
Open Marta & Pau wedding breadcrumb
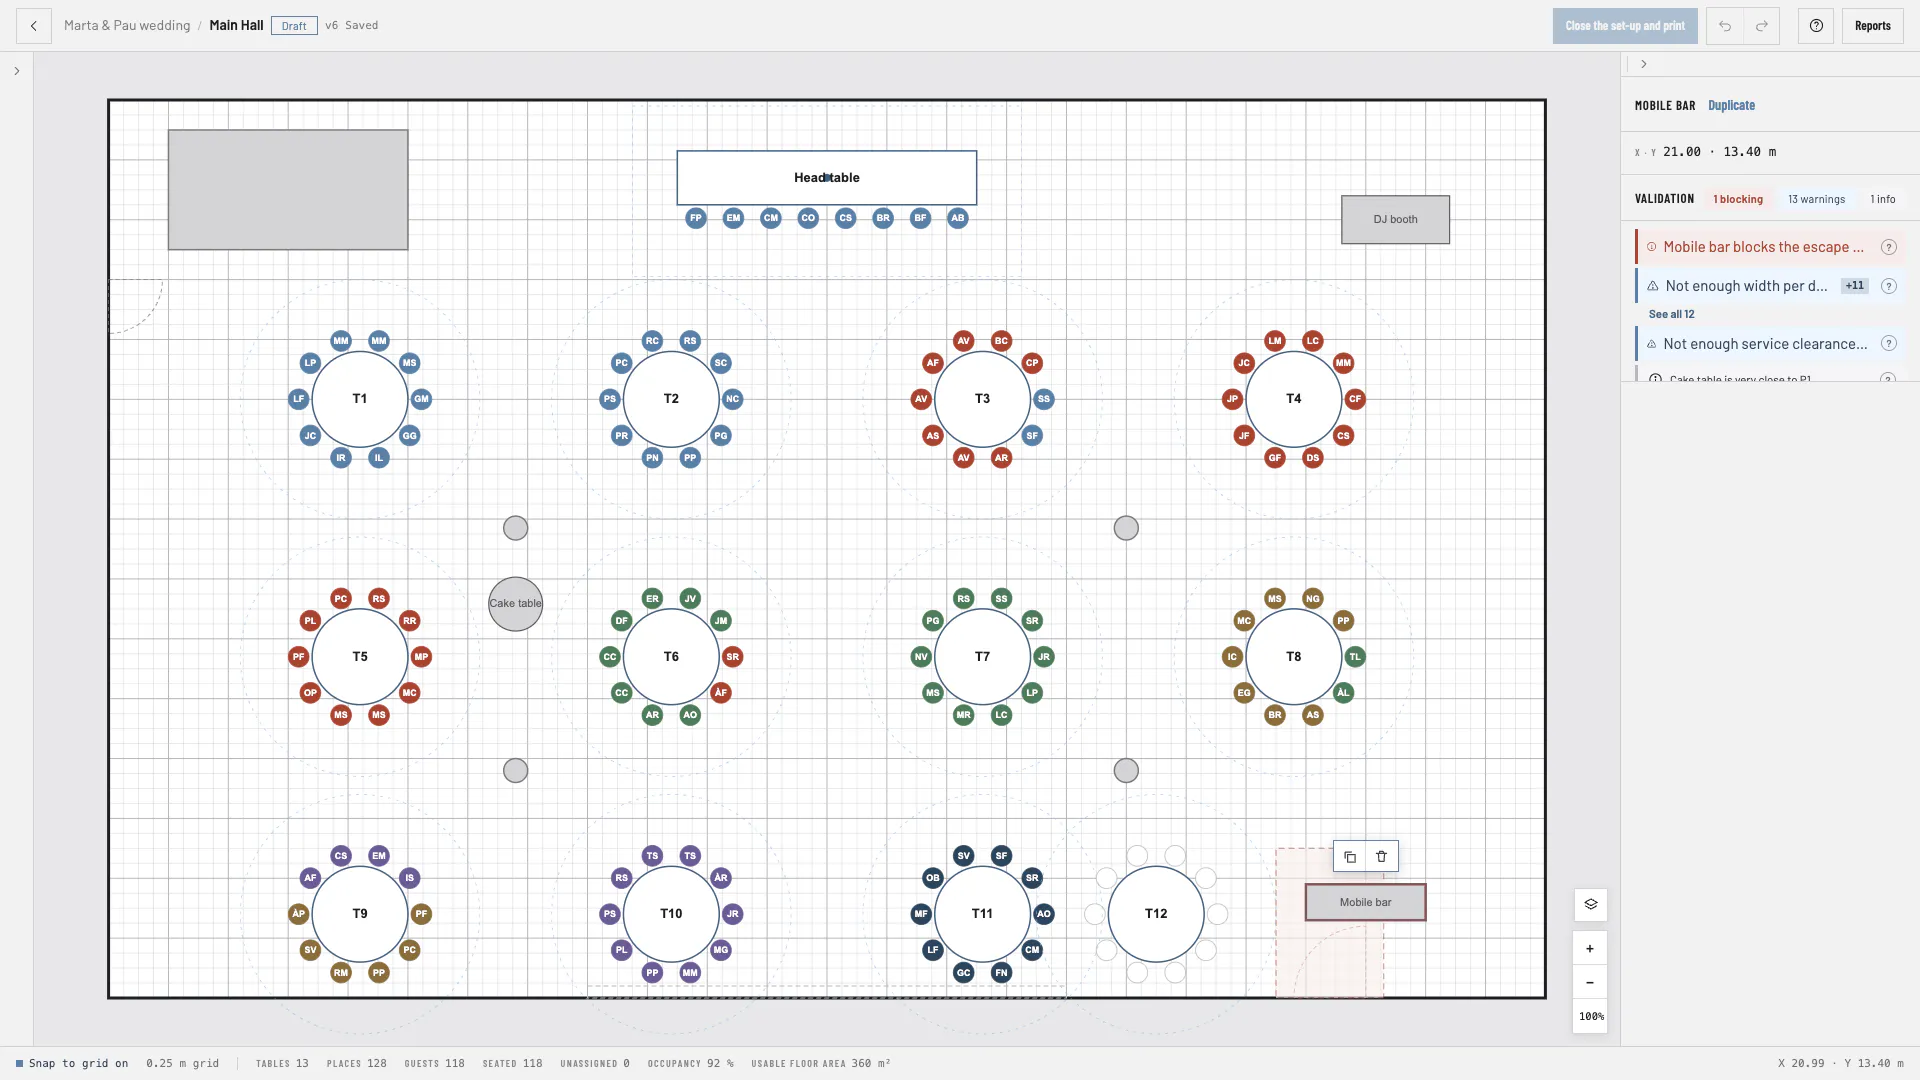(x=127, y=26)
